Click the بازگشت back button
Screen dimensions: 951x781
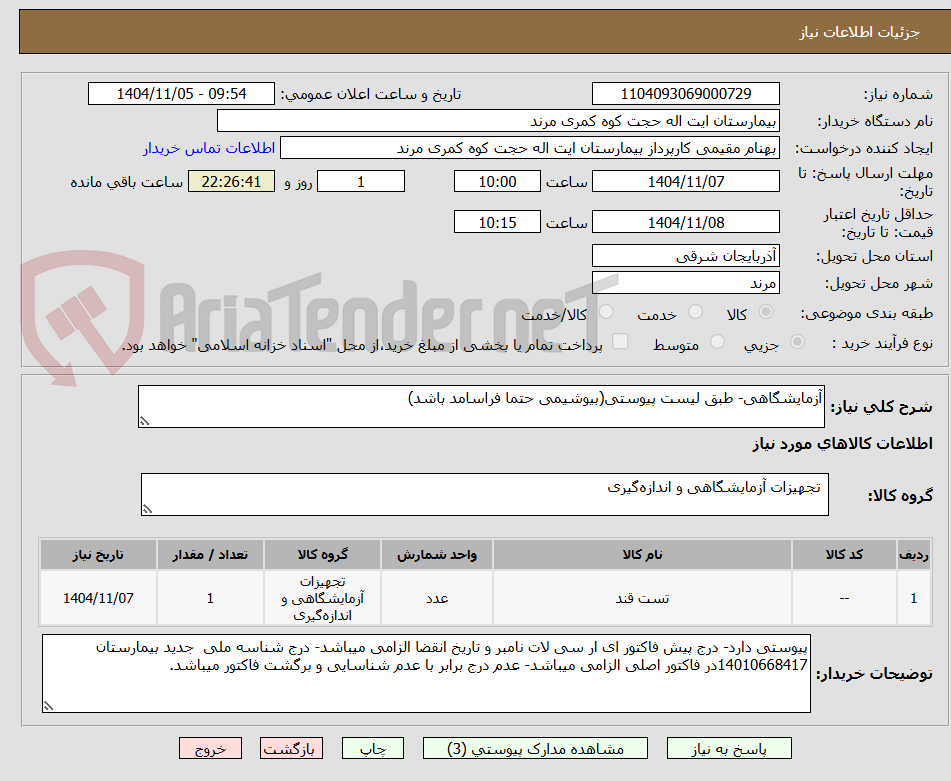(291, 747)
